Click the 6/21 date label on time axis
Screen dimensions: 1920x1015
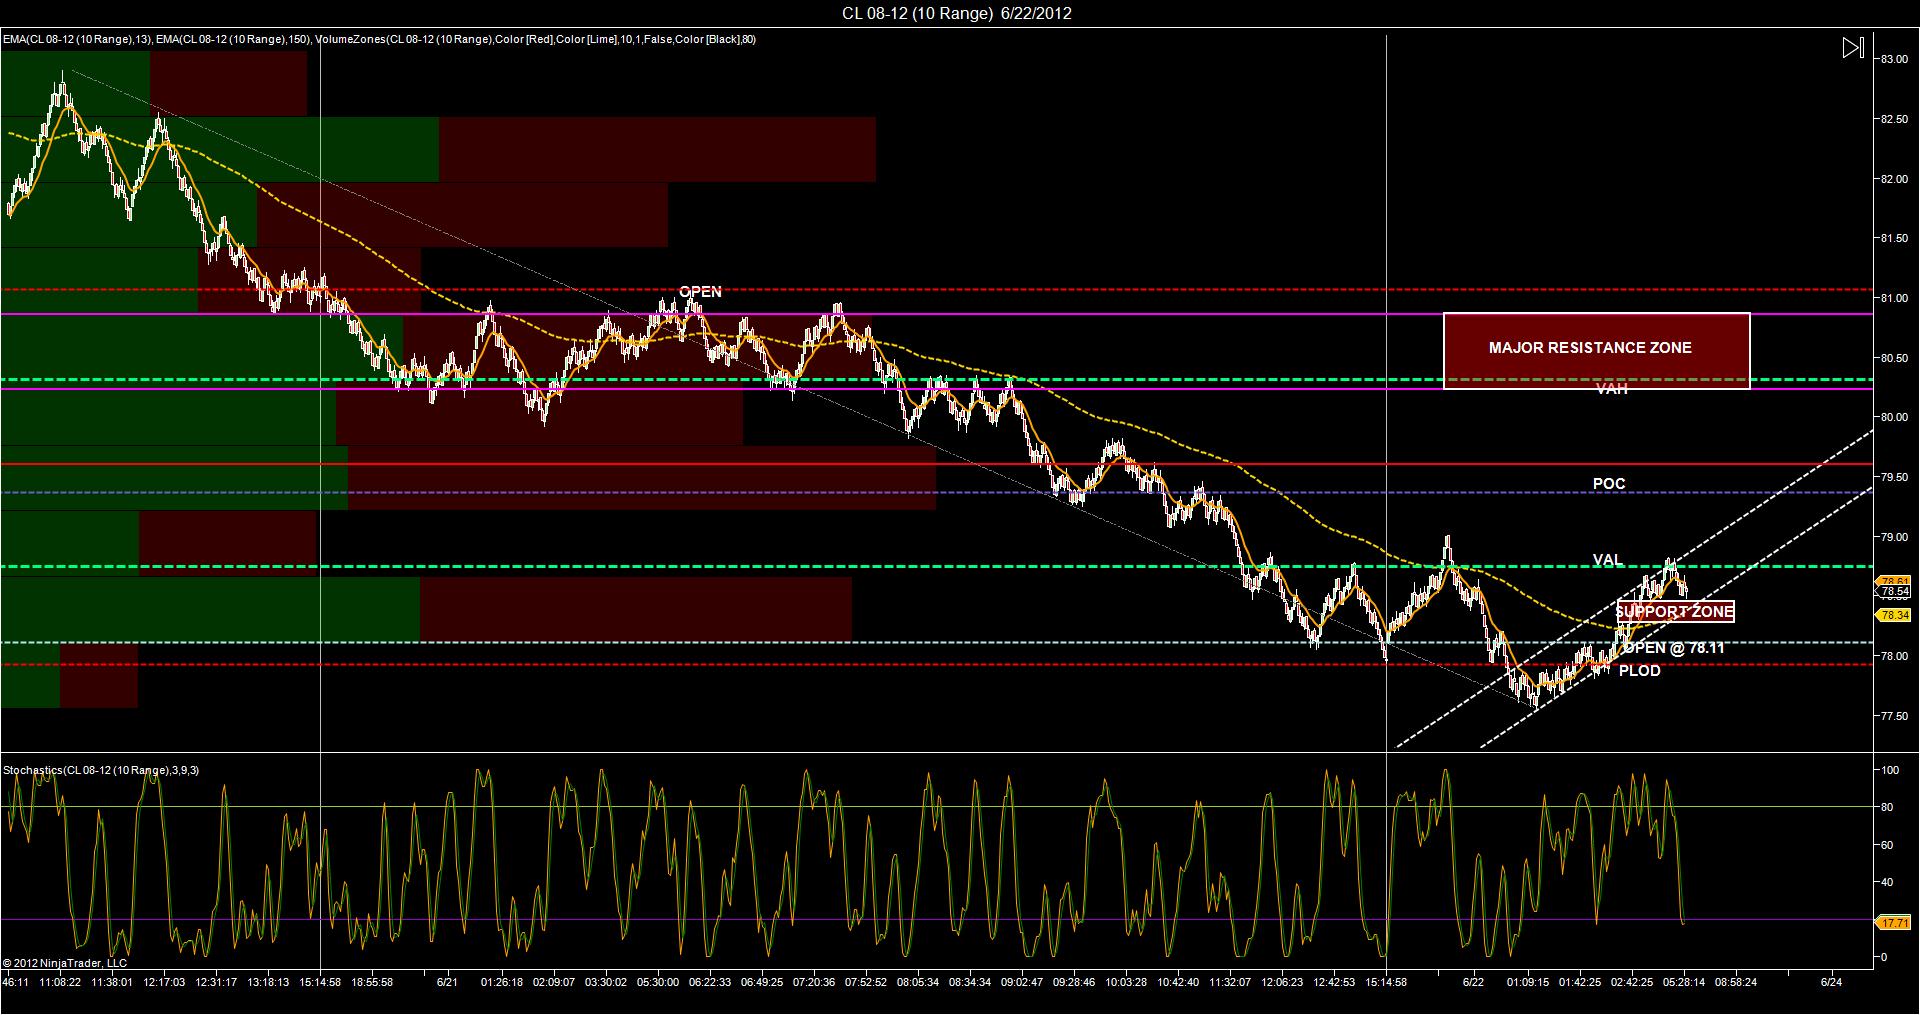(x=447, y=983)
